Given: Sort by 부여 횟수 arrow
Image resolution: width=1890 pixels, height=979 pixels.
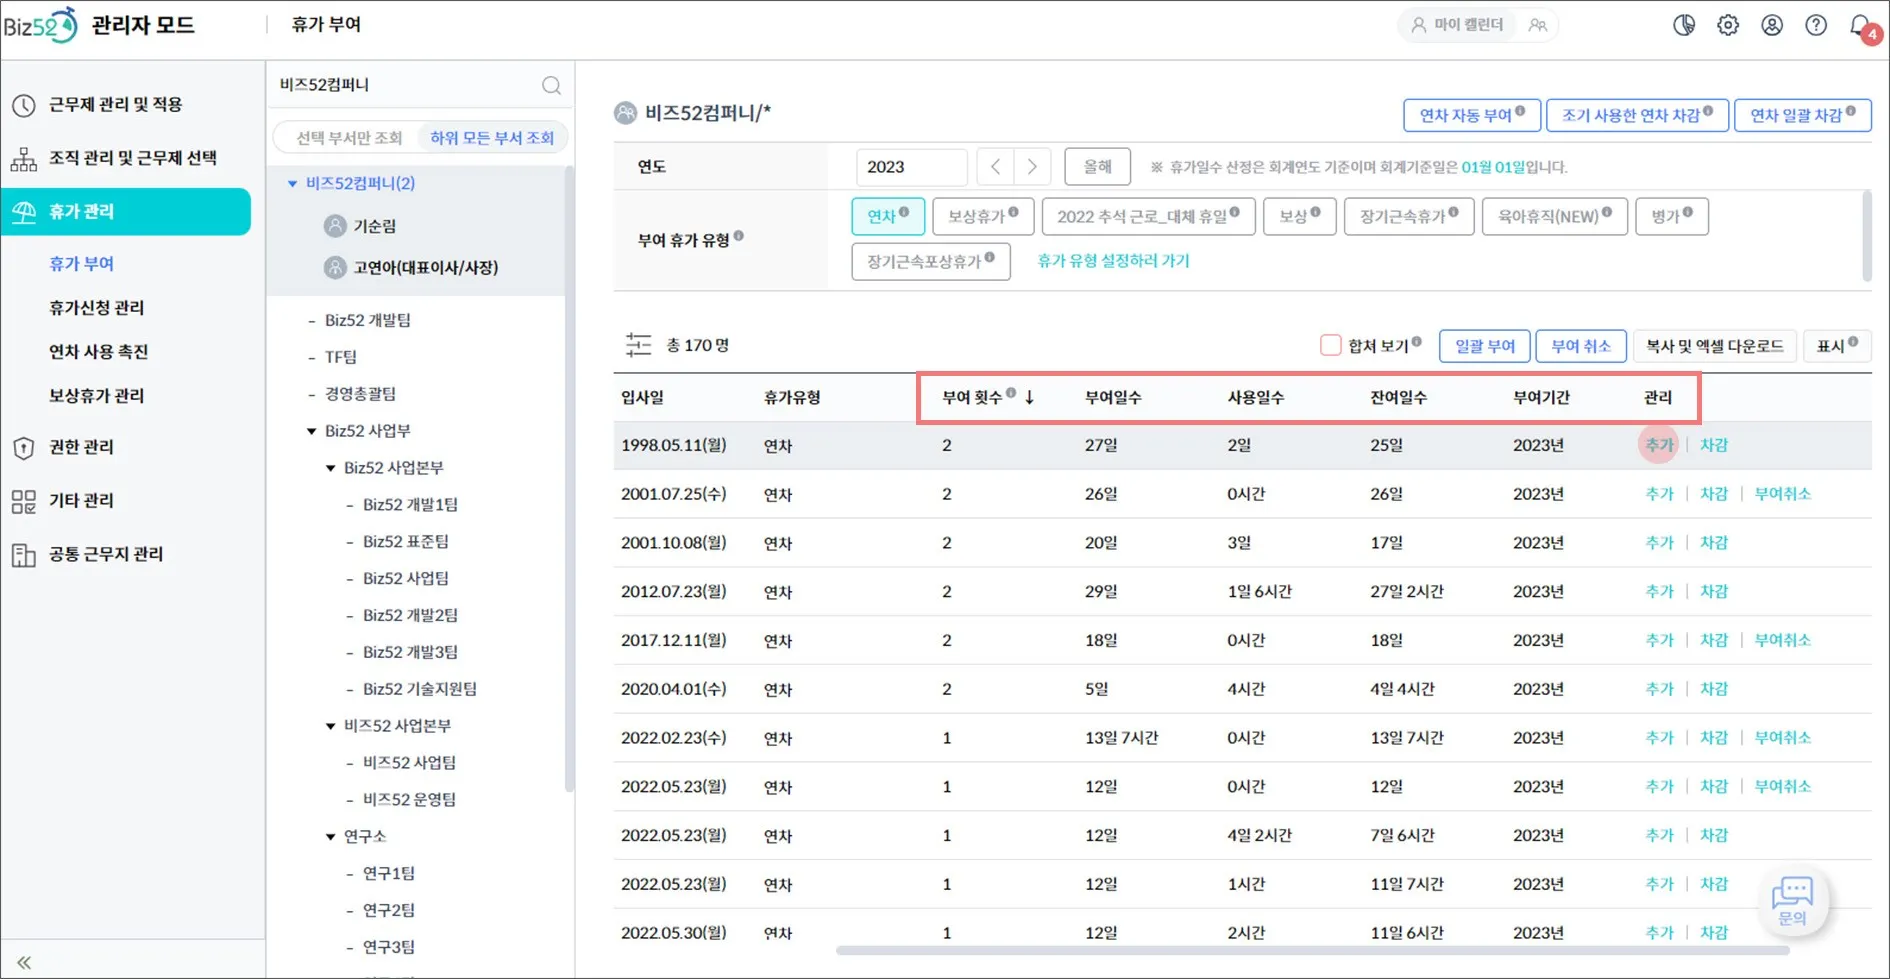Looking at the screenshot, I should (1029, 397).
